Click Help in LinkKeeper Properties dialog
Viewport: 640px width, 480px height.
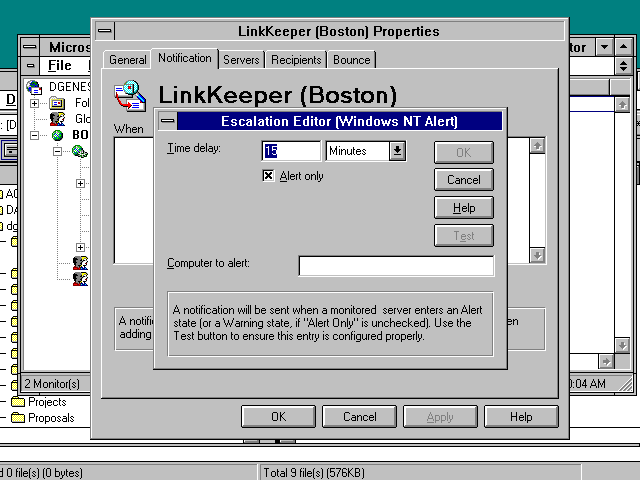(x=521, y=417)
